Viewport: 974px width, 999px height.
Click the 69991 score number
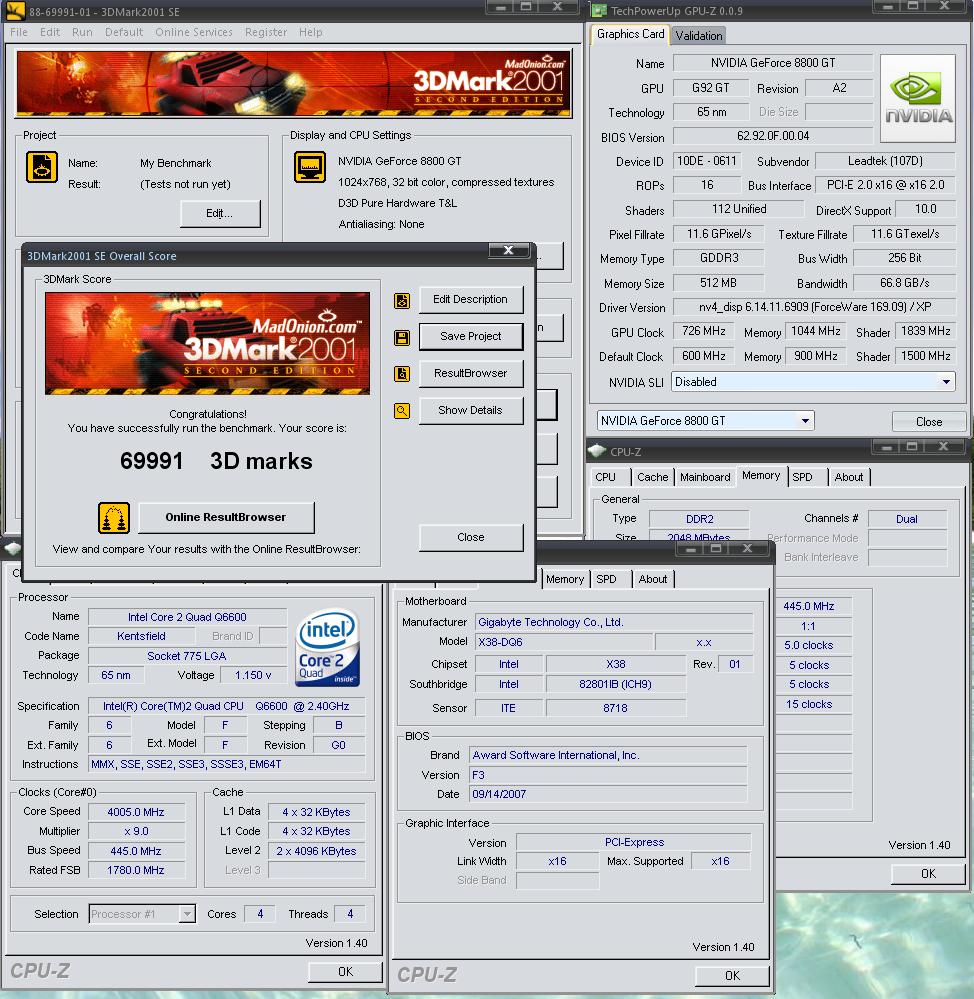point(152,461)
